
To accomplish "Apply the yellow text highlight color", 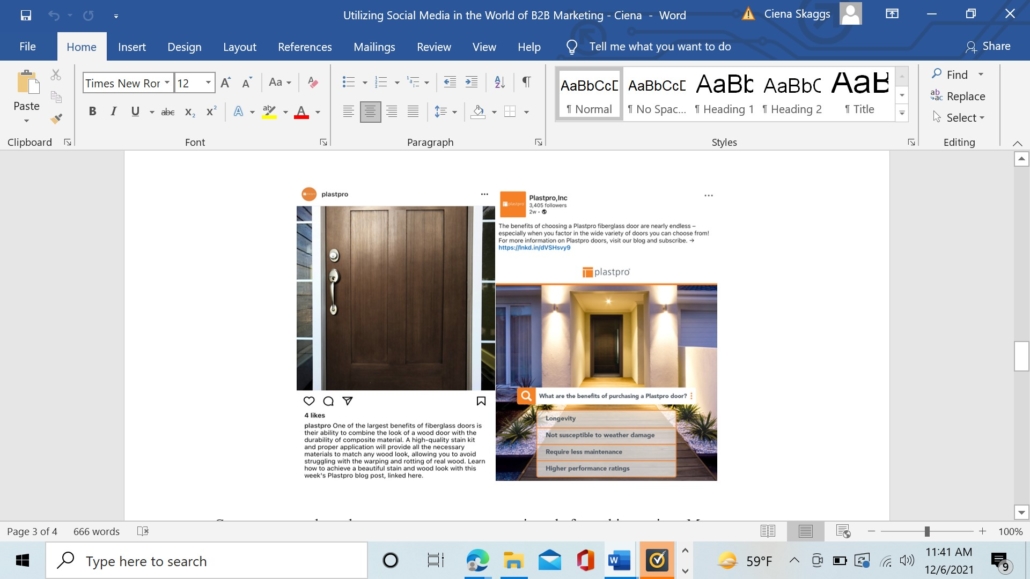I will (x=269, y=112).
